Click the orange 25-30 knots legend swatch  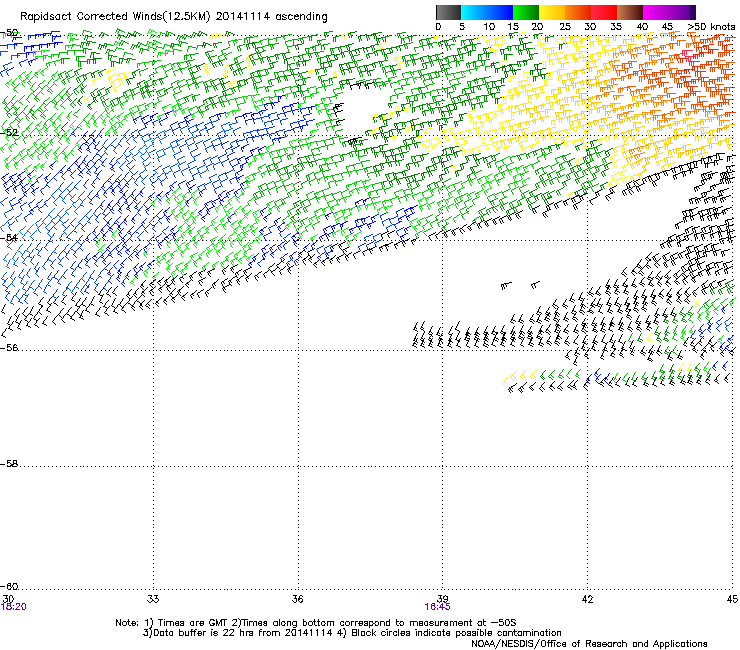(578, 12)
